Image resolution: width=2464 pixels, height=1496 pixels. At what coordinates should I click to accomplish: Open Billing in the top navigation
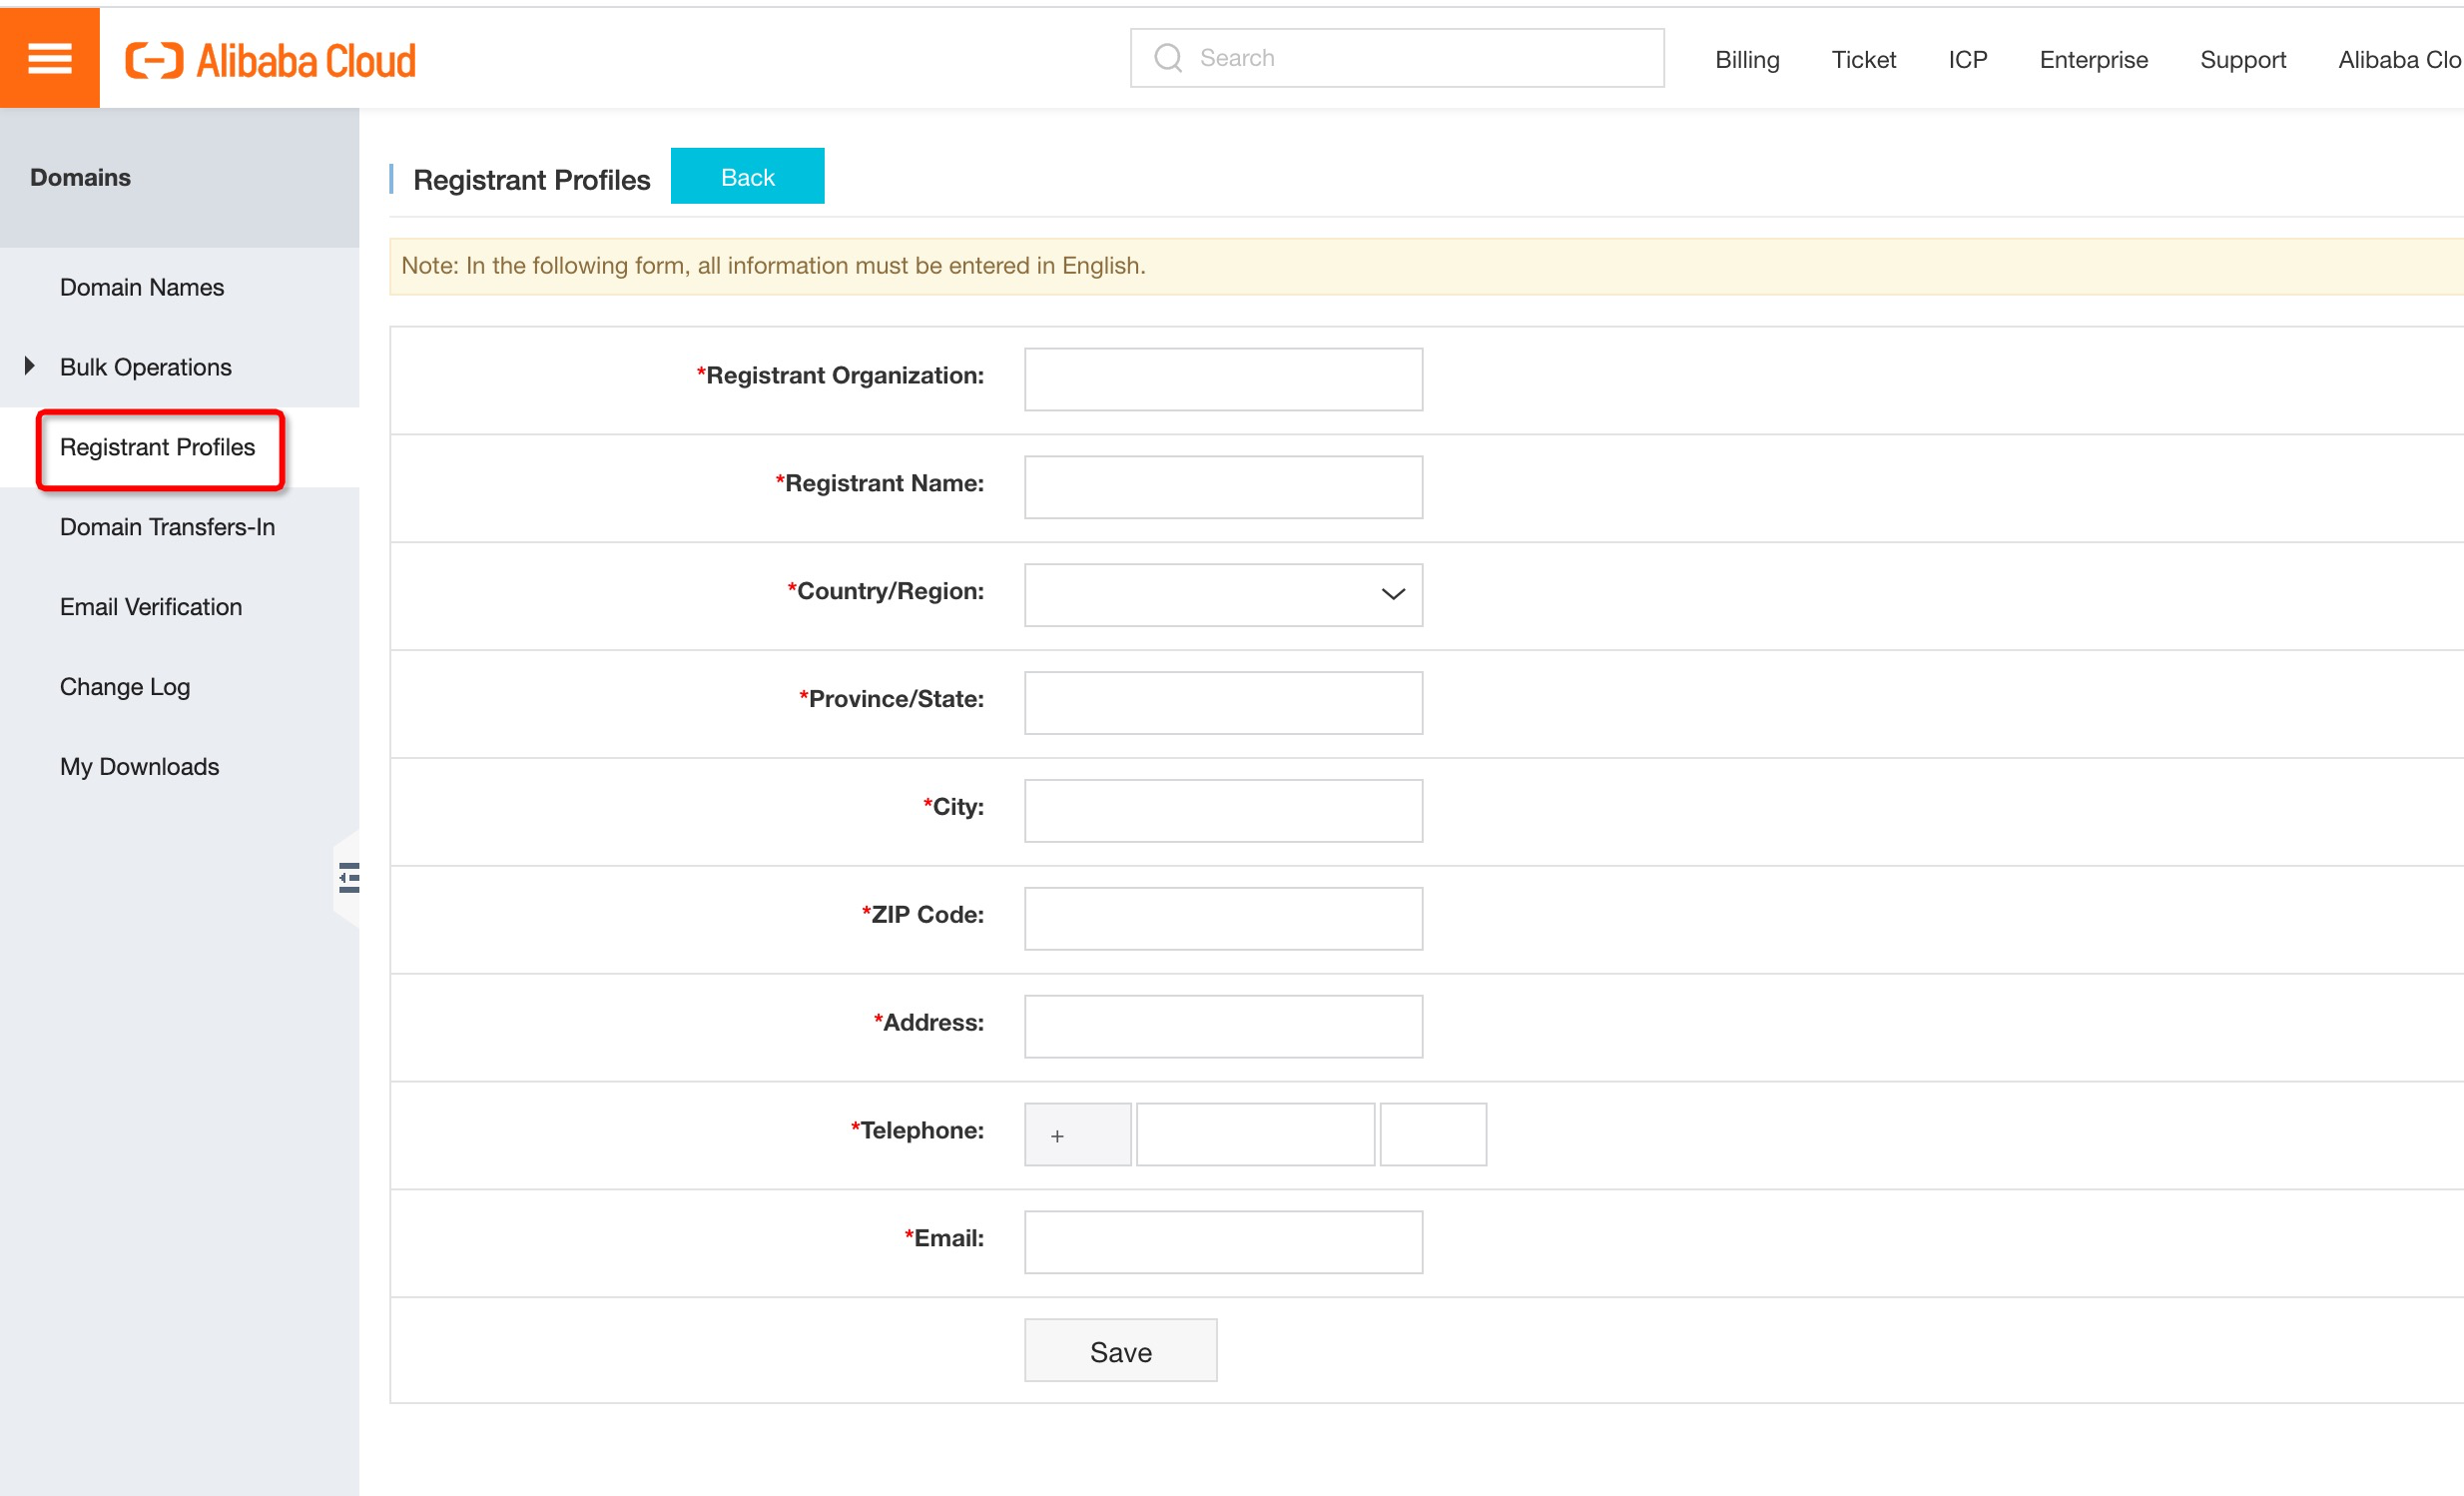pyautogui.click(x=1746, y=60)
